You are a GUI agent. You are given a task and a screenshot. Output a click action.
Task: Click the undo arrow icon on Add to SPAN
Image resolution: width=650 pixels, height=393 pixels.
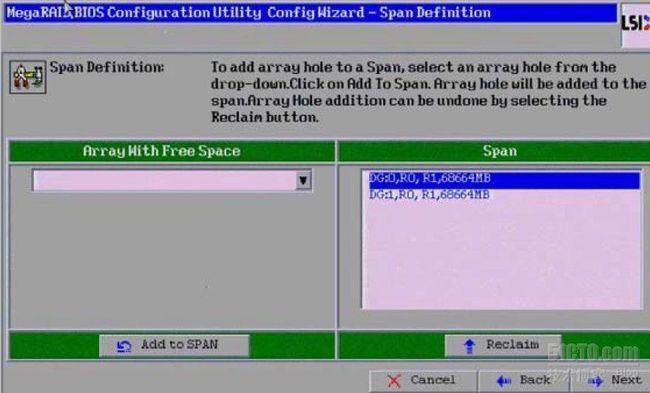coord(124,346)
